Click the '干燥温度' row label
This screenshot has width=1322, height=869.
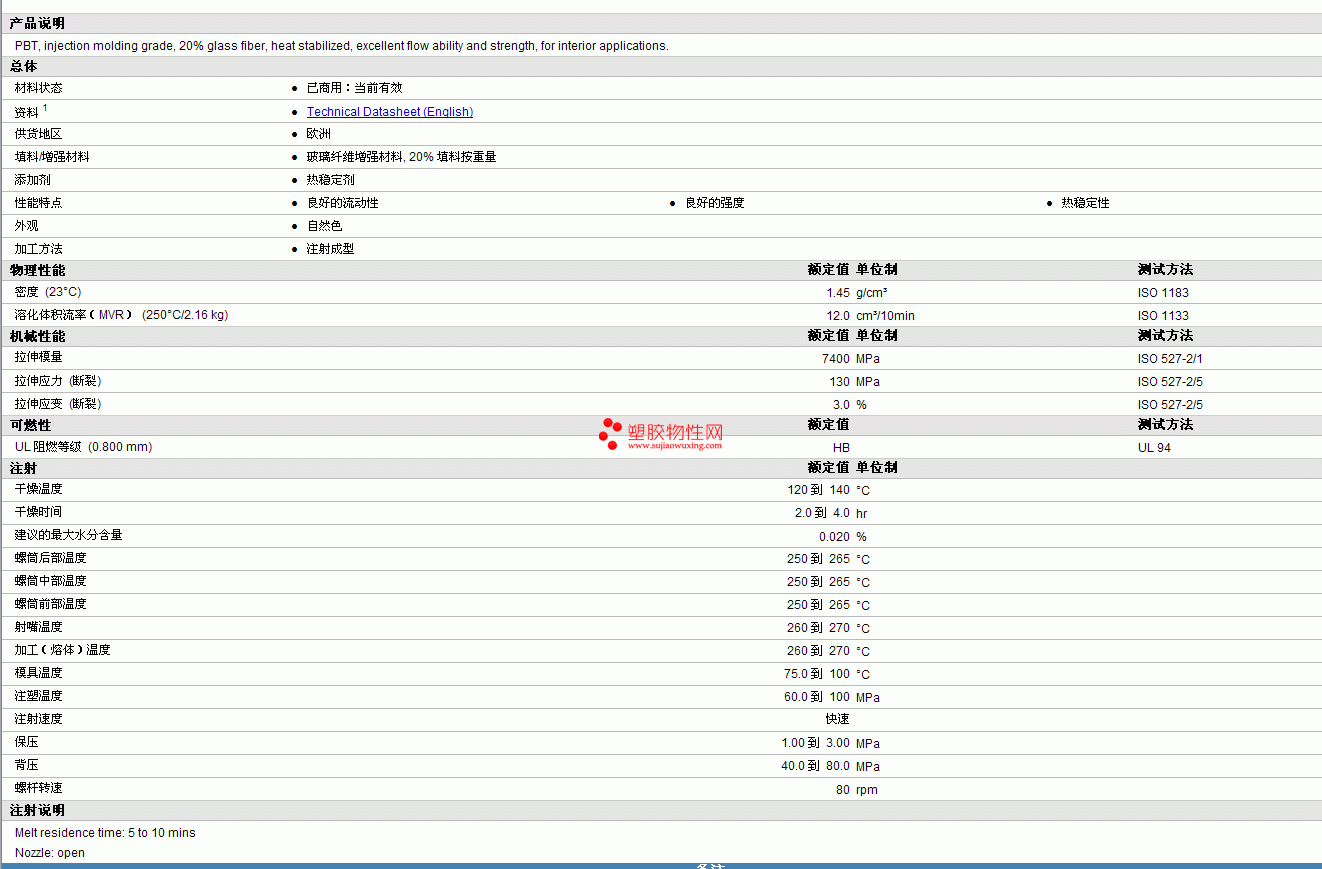pos(38,489)
